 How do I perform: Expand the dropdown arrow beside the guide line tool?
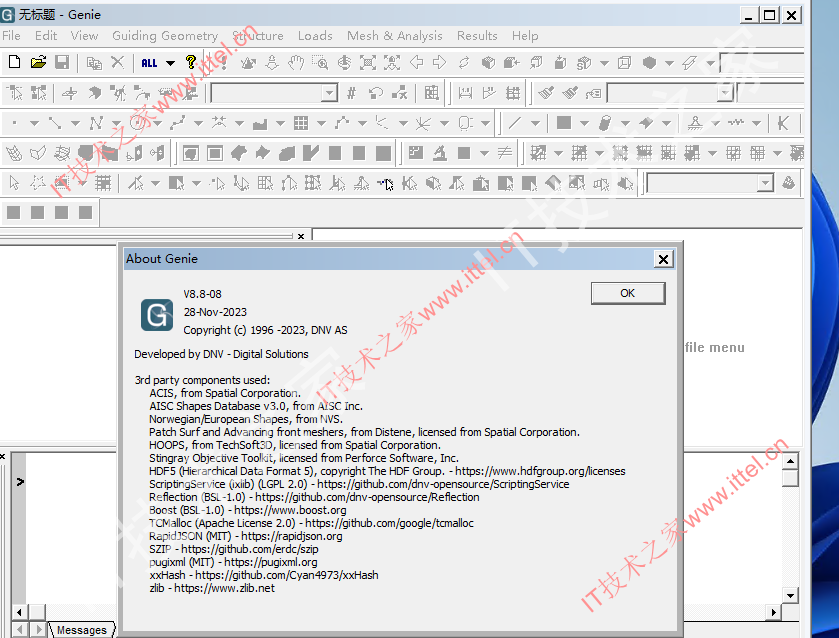click(75, 123)
